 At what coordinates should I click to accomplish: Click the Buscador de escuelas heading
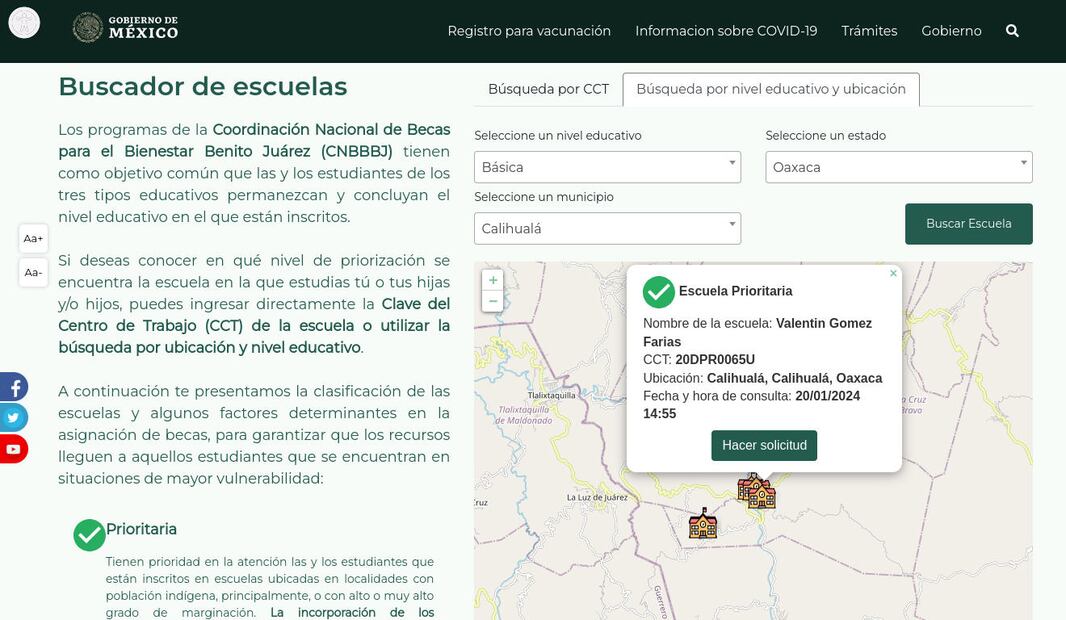pos(203,87)
